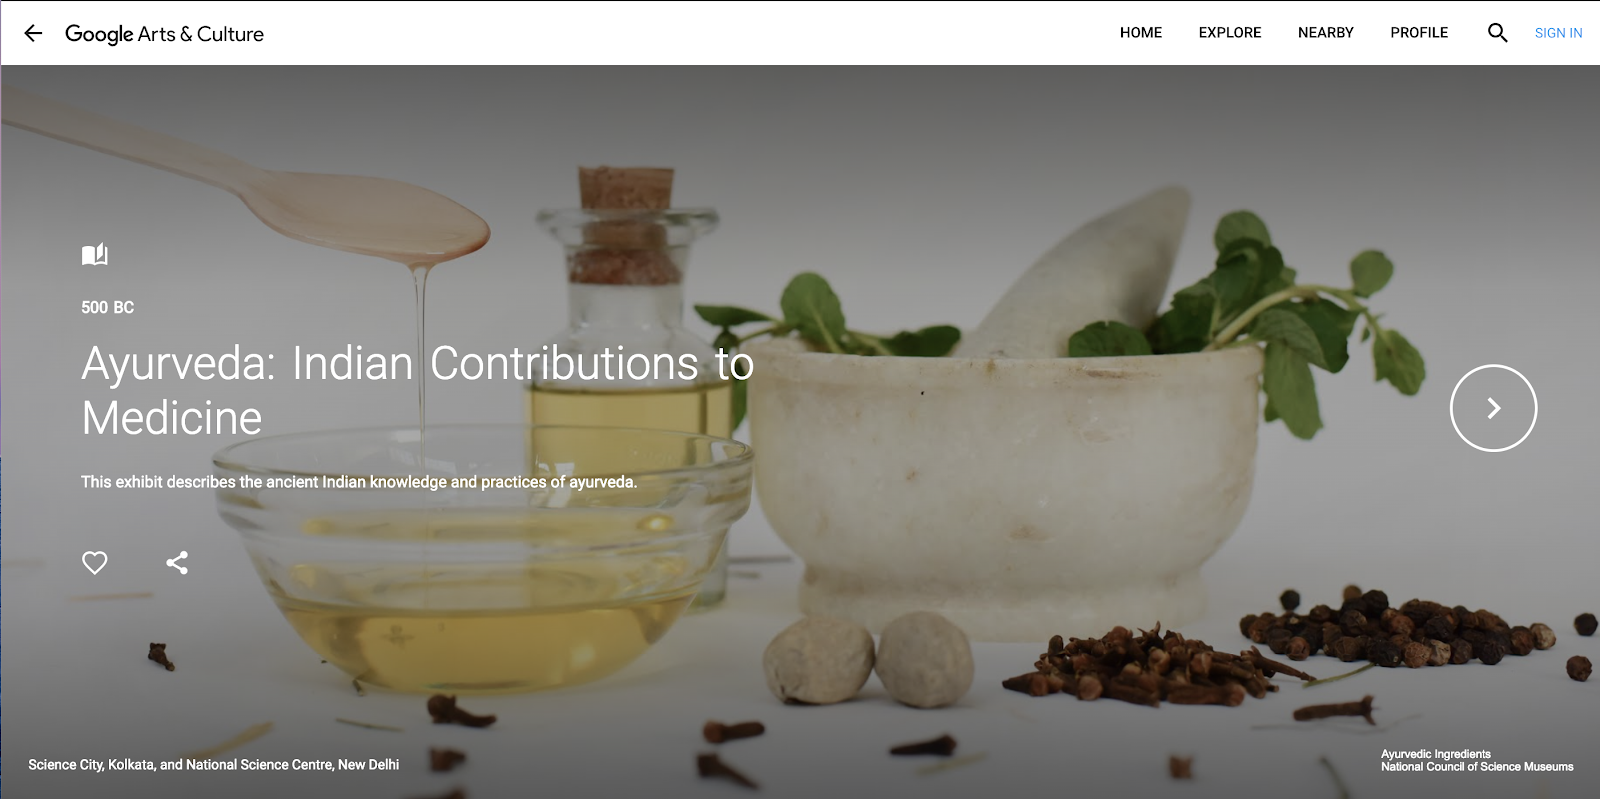
Task: Open the Science City, Kolkata credit text
Action: (213, 765)
